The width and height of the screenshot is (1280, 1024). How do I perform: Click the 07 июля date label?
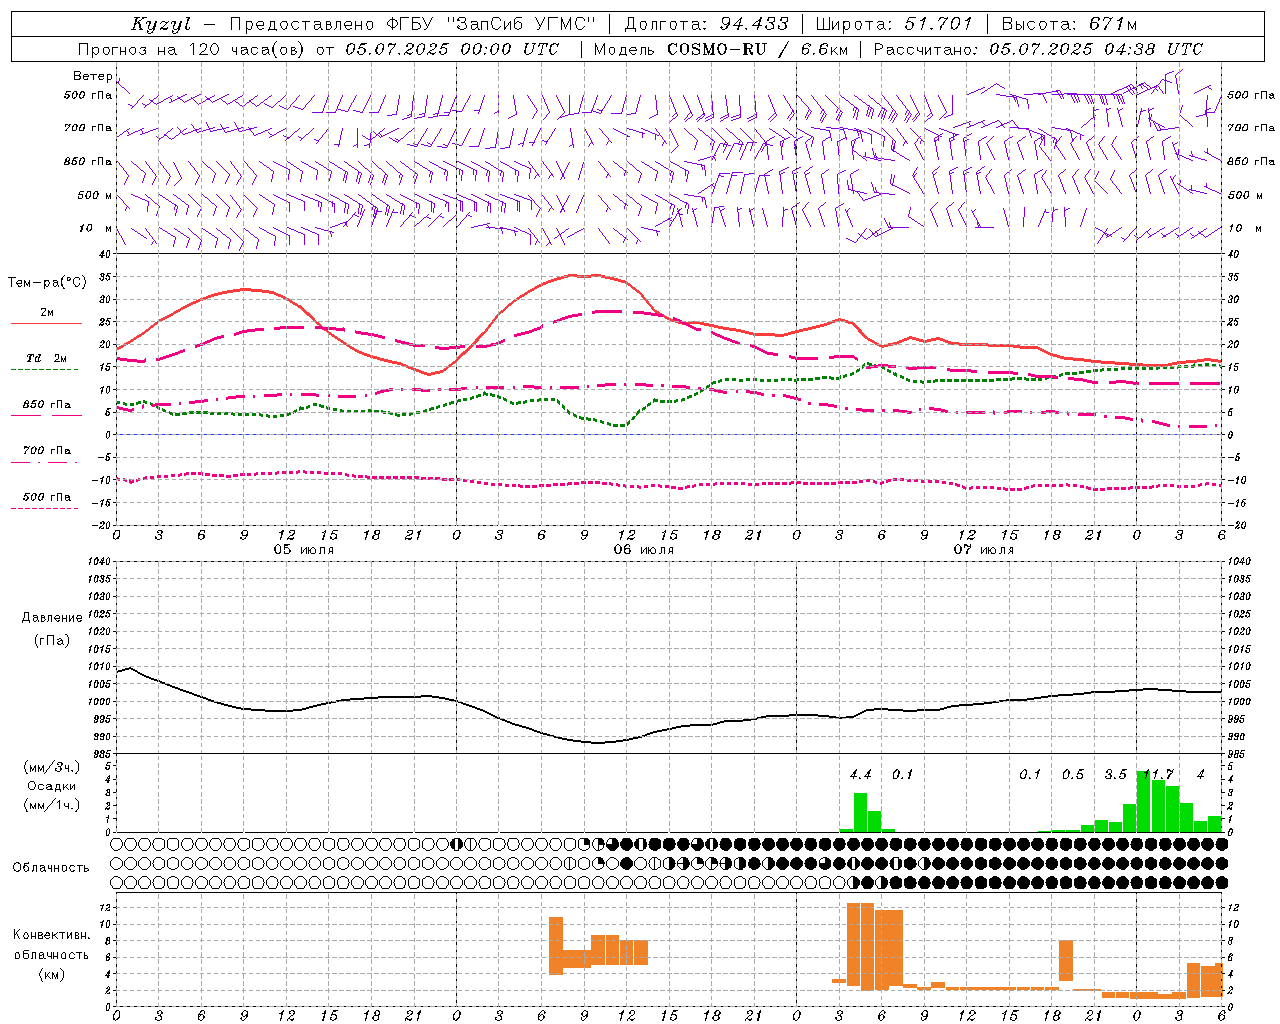[984, 550]
